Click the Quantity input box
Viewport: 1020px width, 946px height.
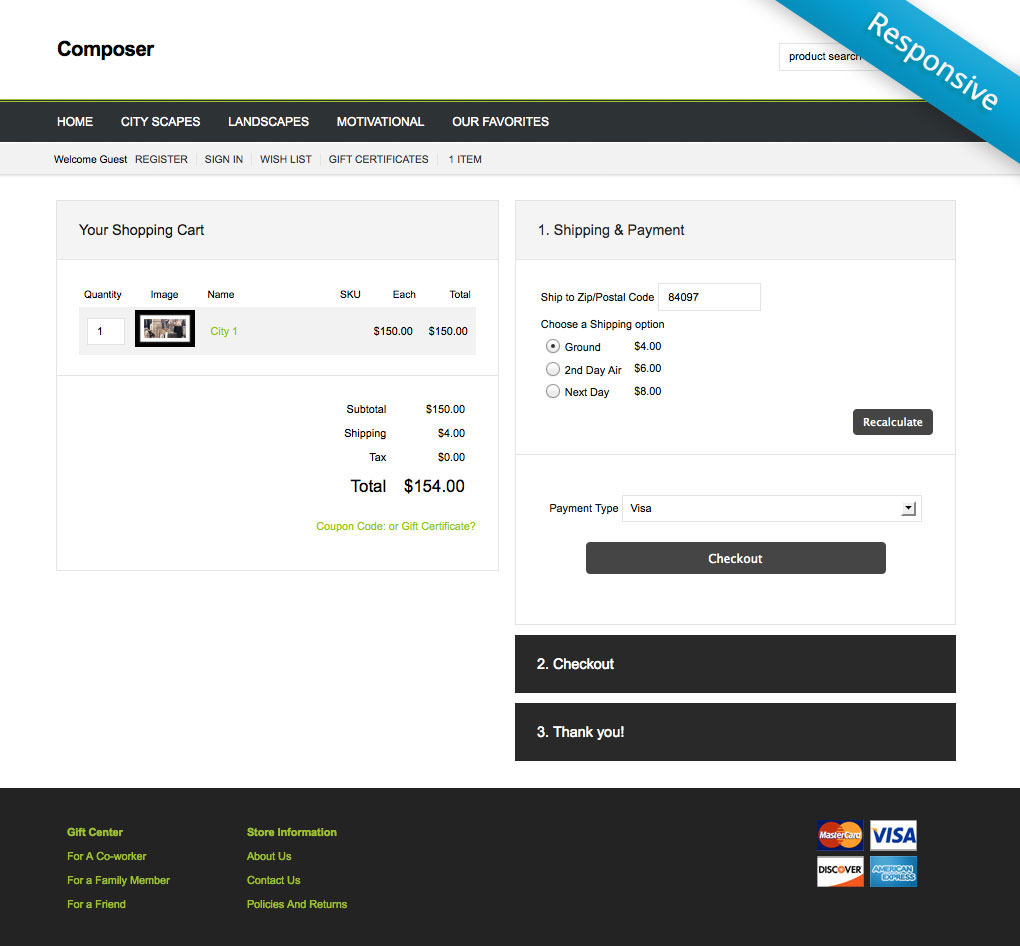106,331
